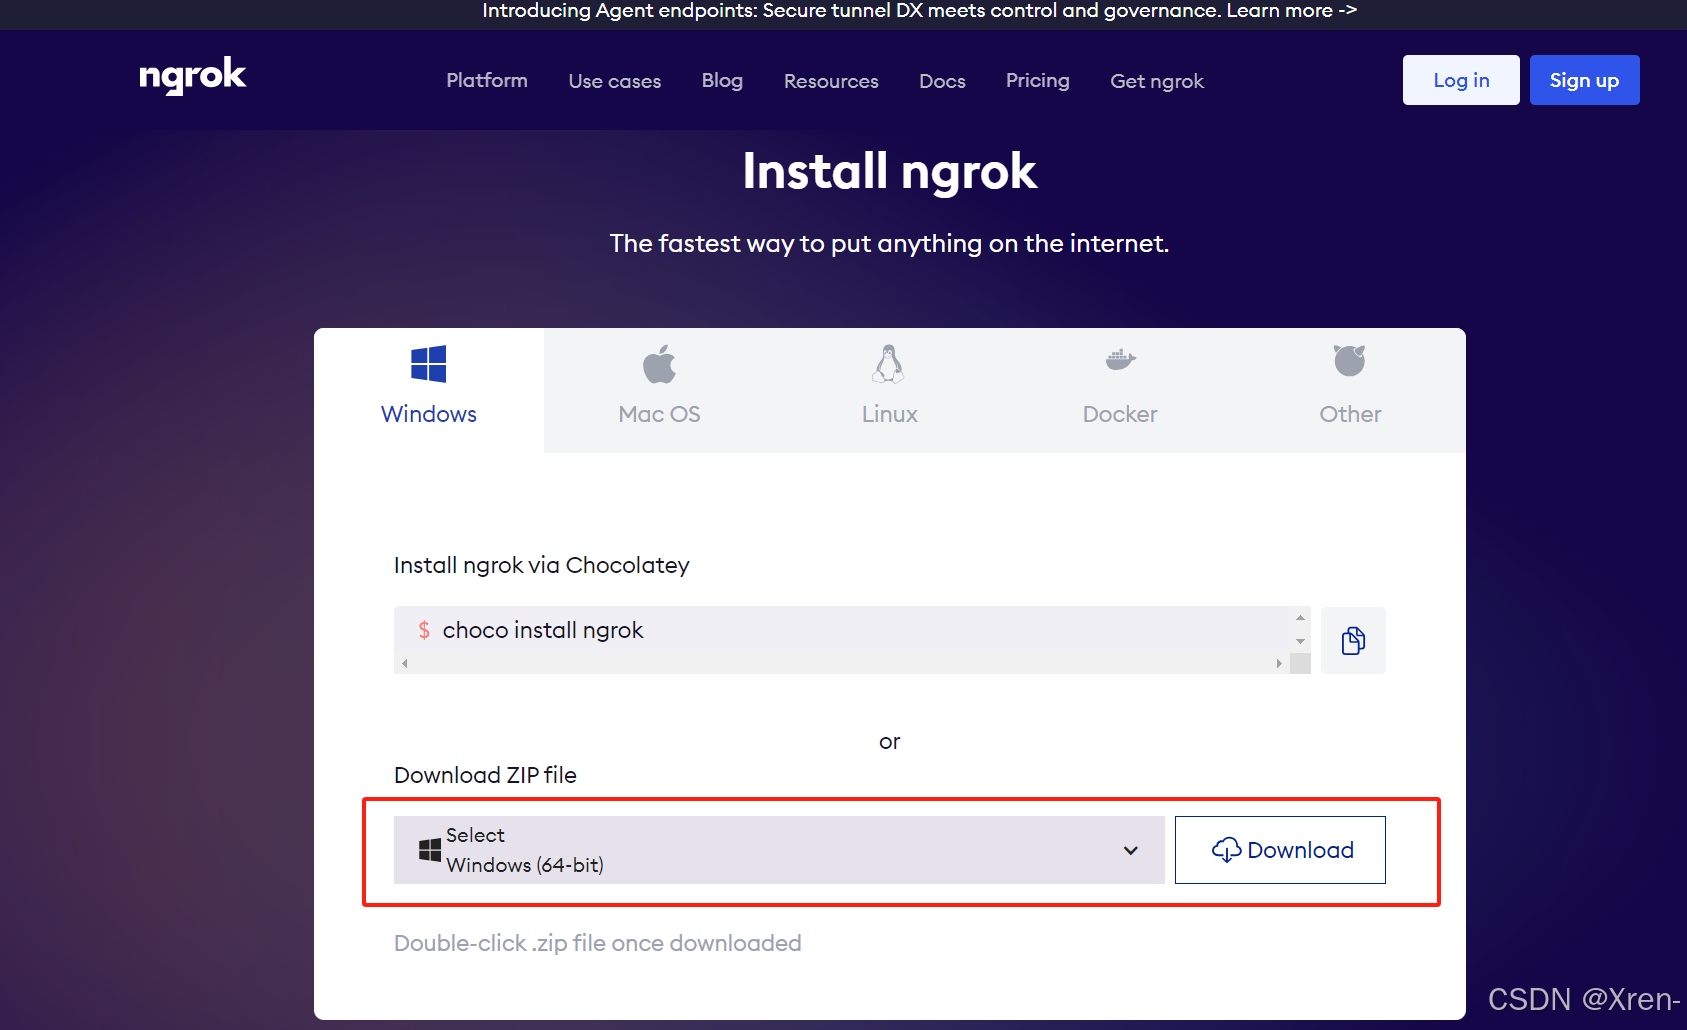Click the Linux penguin icon
Viewport: 1687px width, 1030px height.
coord(889,362)
